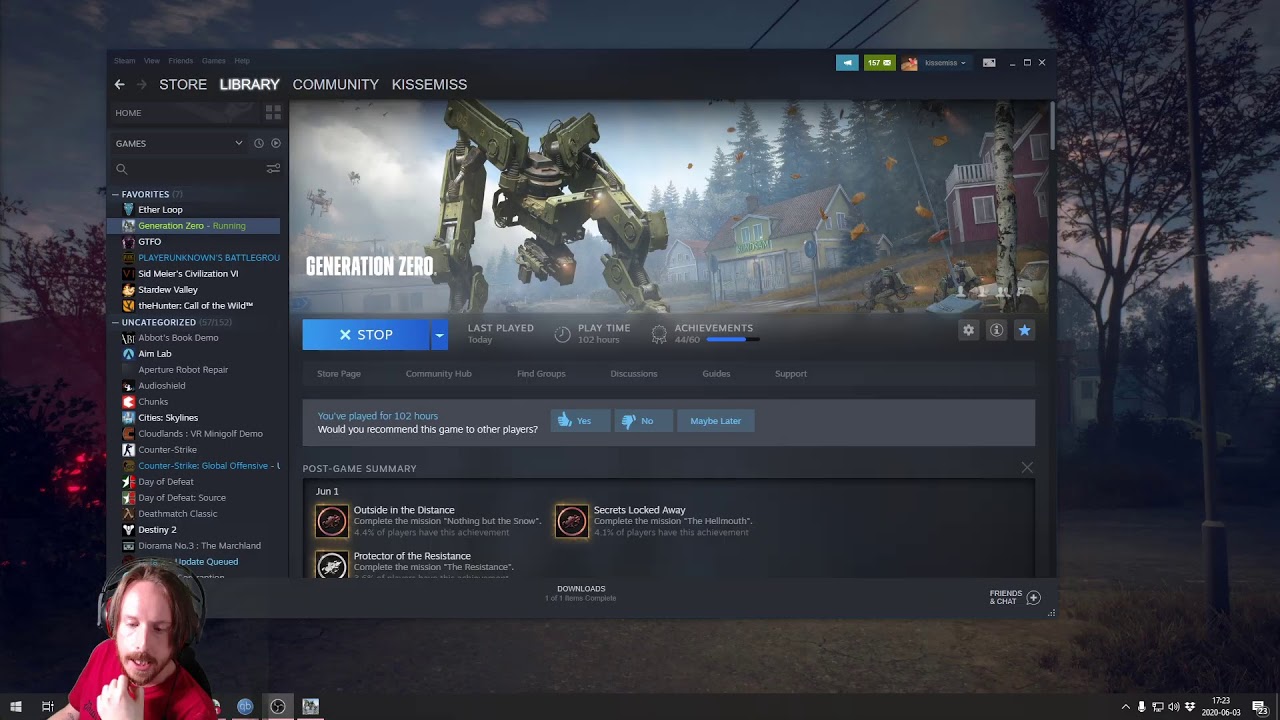Click the kissemiss profile avatar
The width and height of the screenshot is (1280, 720).
(x=909, y=63)
